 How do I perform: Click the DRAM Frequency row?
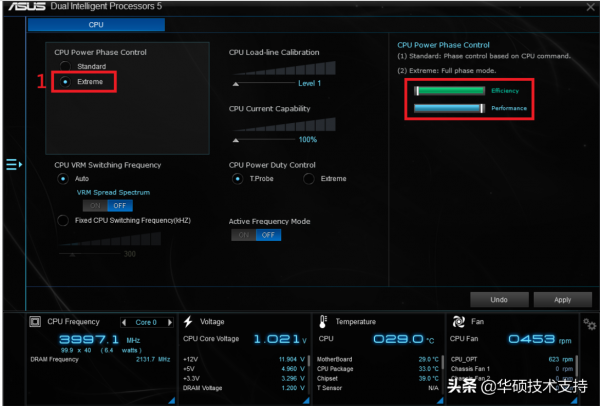(100, 359)
